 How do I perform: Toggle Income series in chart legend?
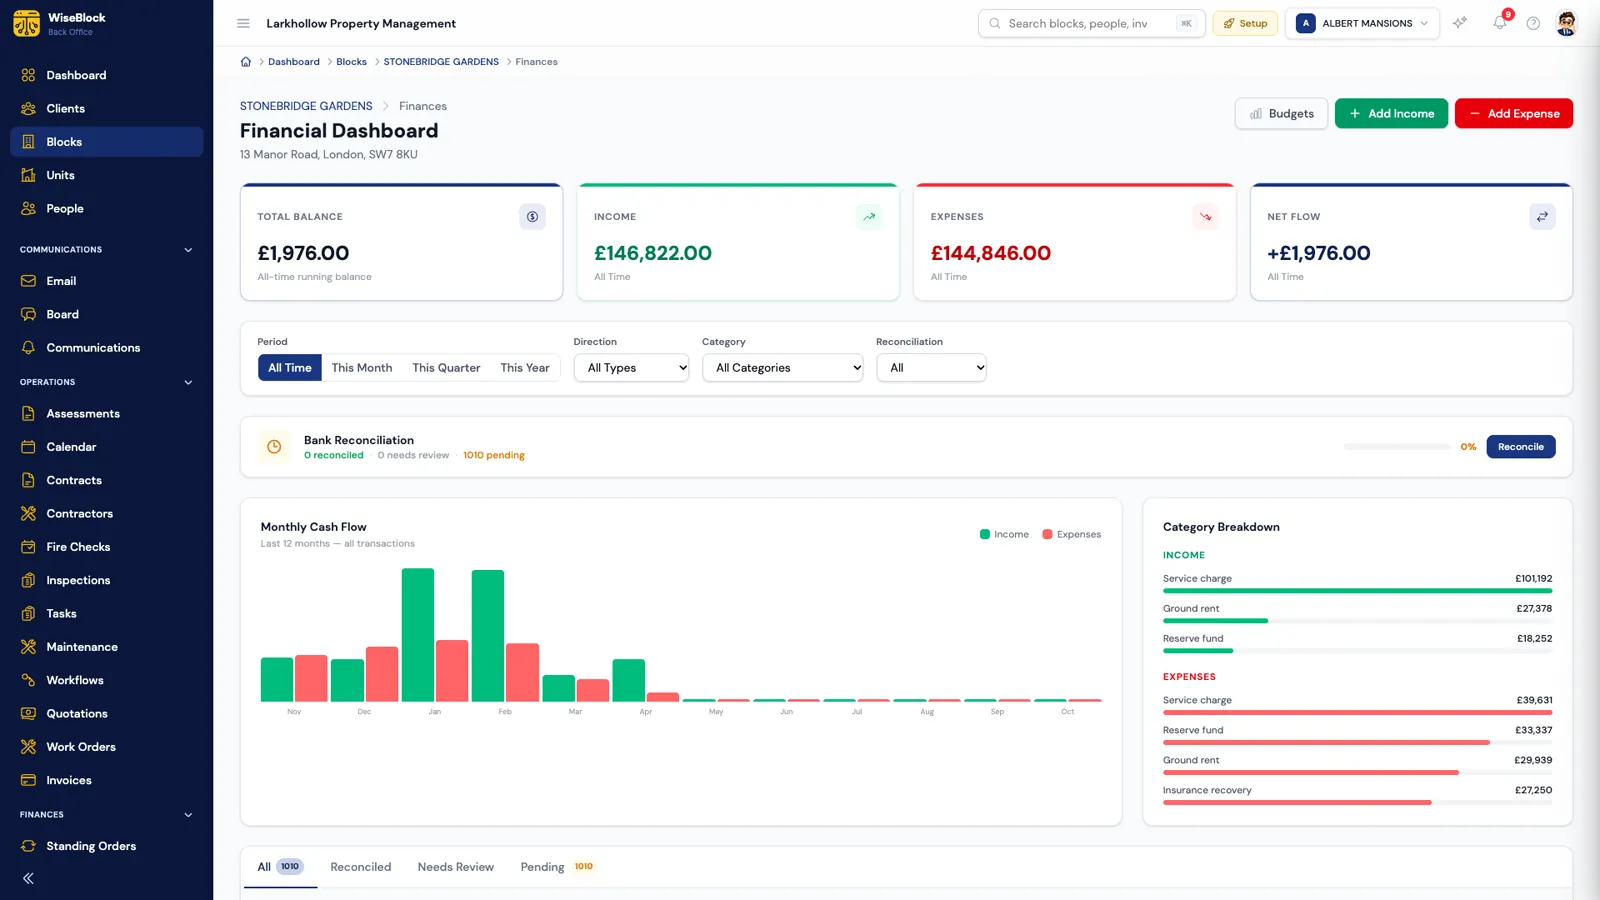pos(1004,534)
